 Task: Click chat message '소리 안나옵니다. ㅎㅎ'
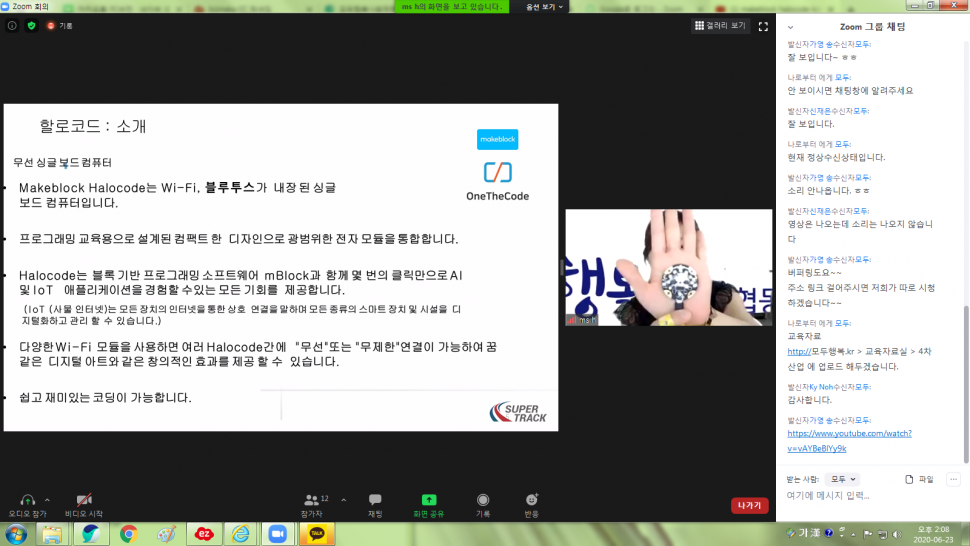click(828, 190)
